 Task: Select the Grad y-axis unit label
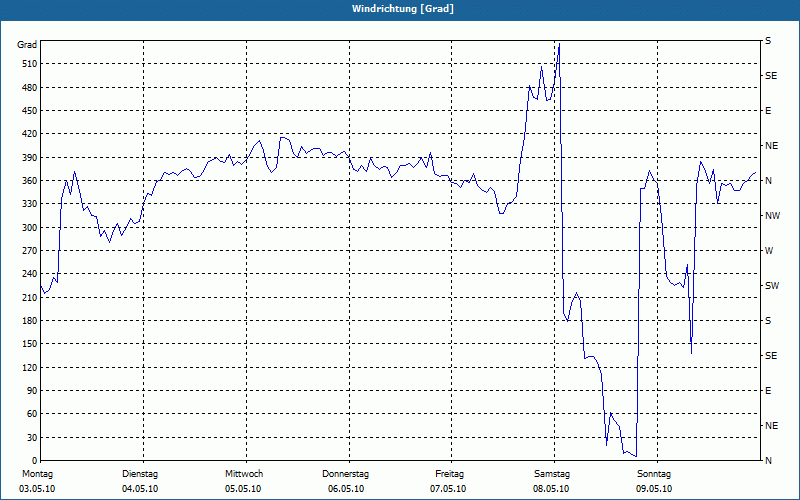[x=27, y=45]
